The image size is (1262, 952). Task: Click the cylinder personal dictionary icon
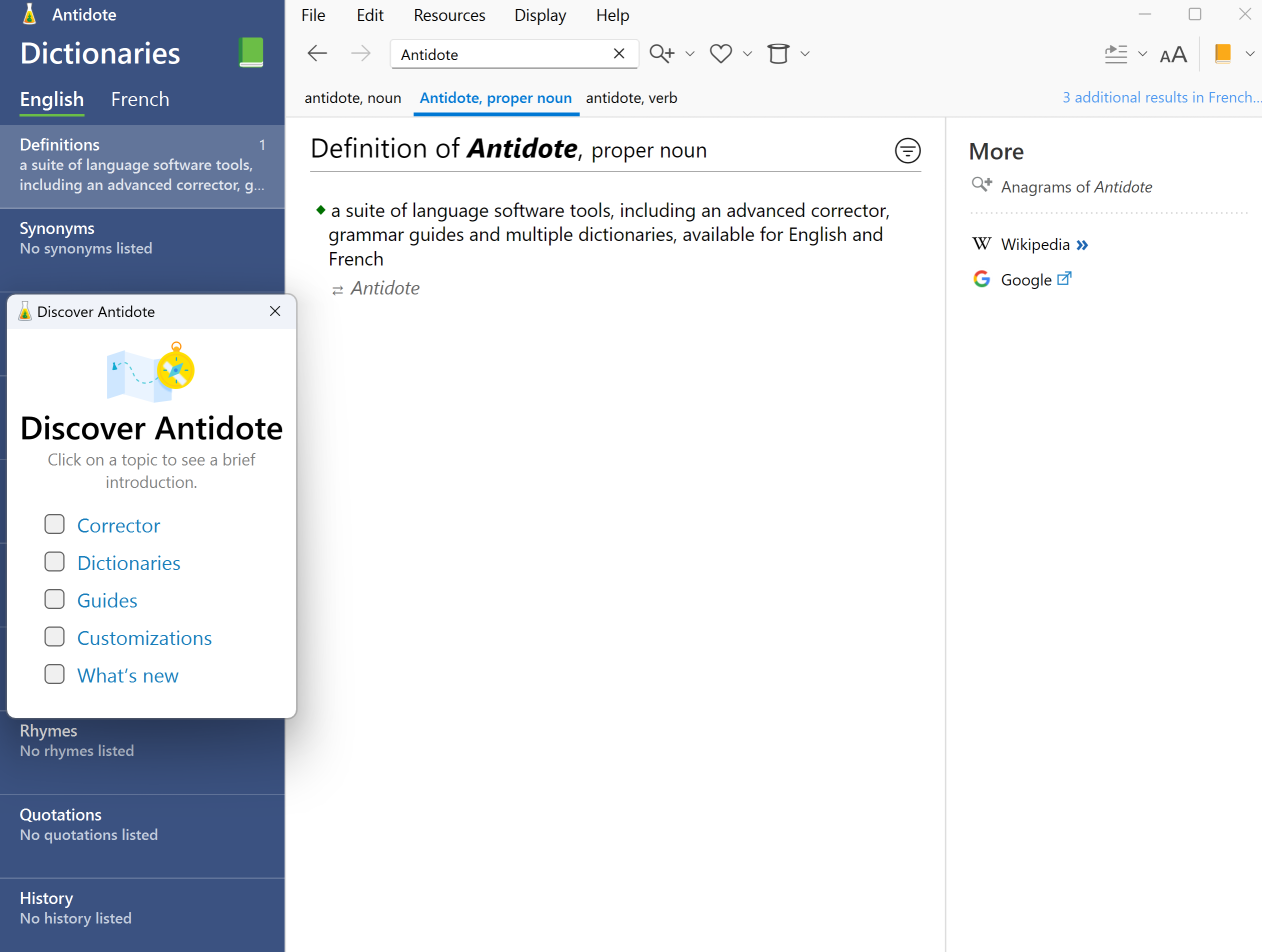point(778,54)
